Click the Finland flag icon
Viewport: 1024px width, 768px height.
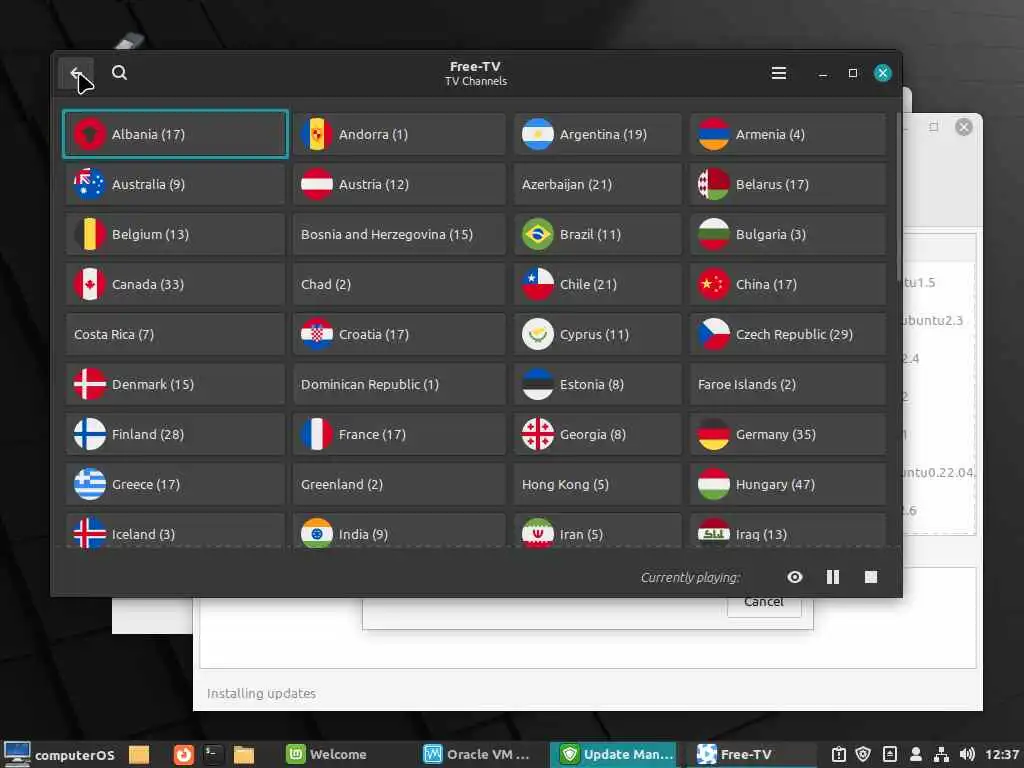point(90,434)
